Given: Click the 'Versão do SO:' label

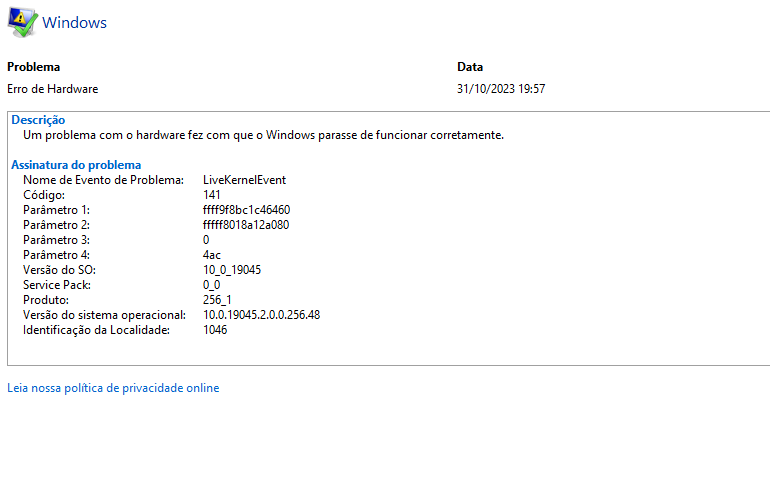Looking at the screenshot, I should 59,270.
